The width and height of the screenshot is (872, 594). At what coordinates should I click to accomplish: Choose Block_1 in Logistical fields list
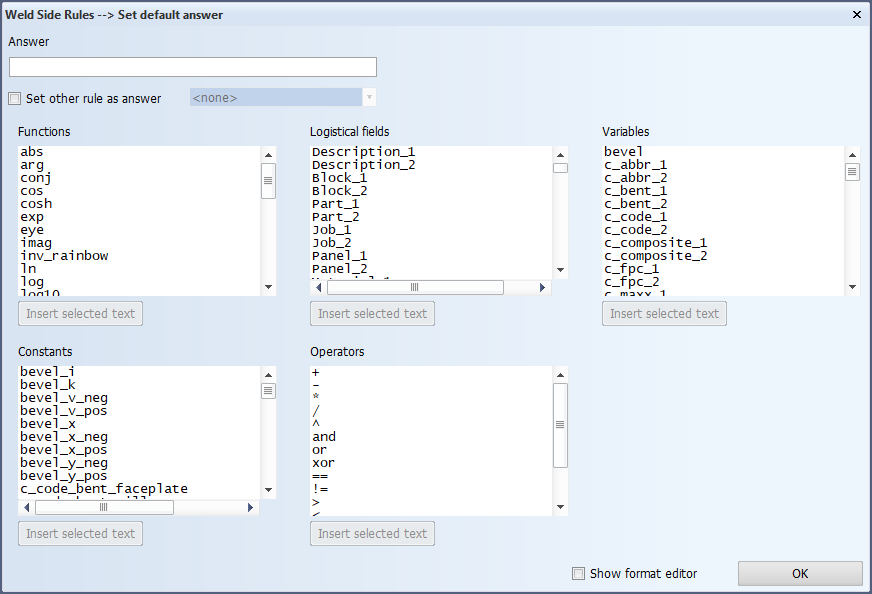(339, 178)
